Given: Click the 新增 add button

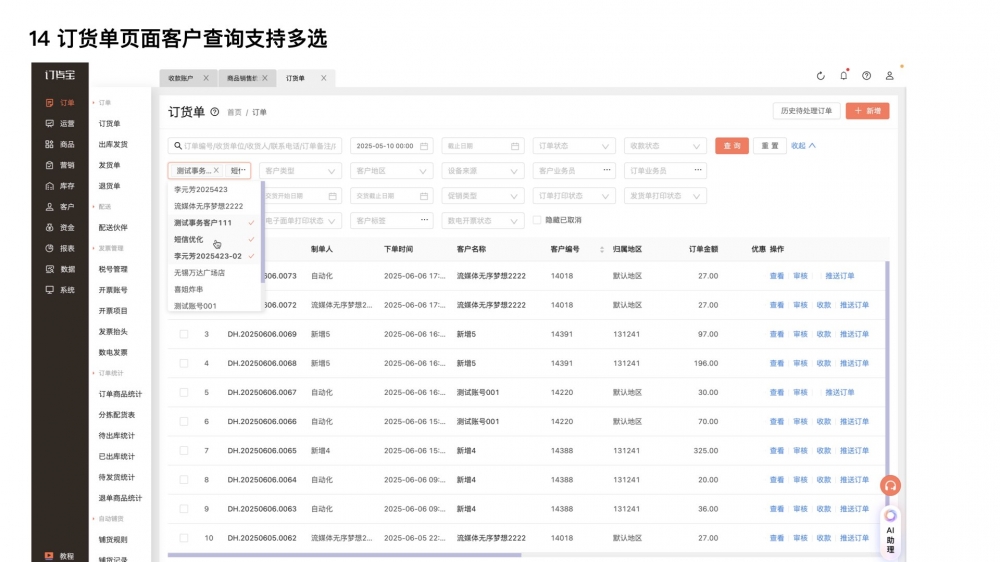Looking at the screenshot, I should pyautogui.click(x=867, y=111).
